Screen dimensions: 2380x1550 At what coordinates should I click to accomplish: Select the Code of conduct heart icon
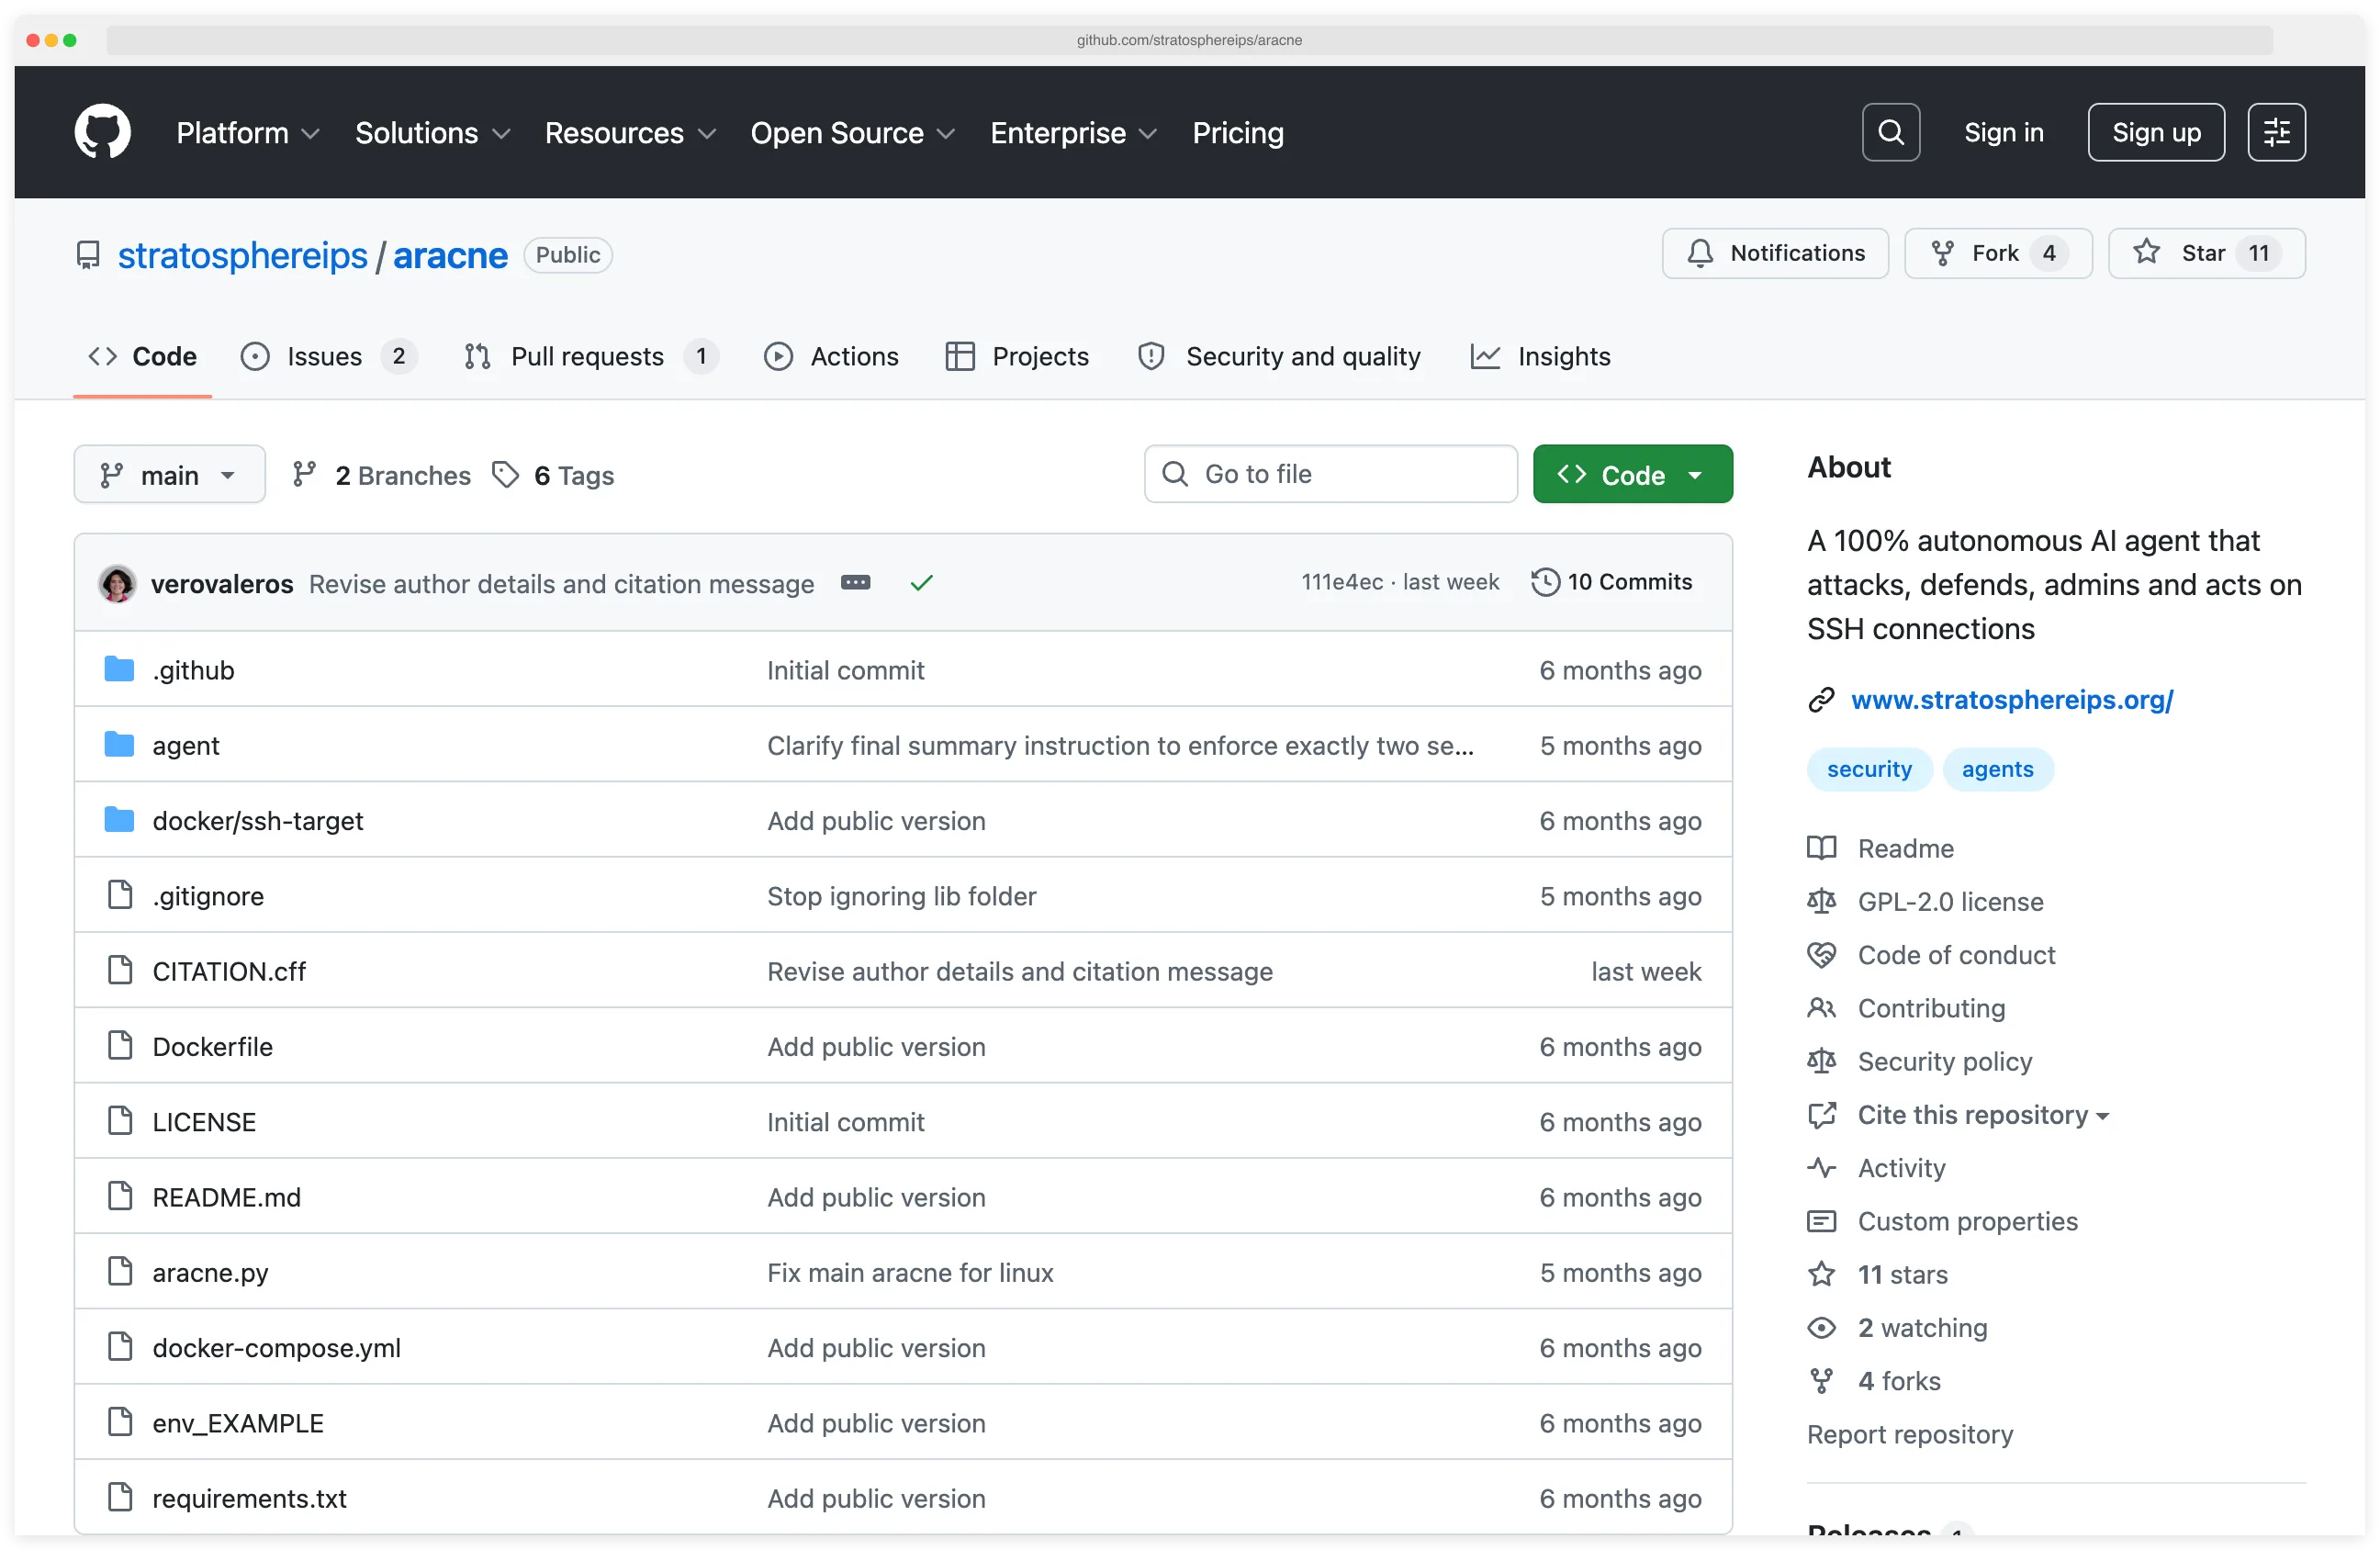pyautogui.click(x=1822, y=954)
